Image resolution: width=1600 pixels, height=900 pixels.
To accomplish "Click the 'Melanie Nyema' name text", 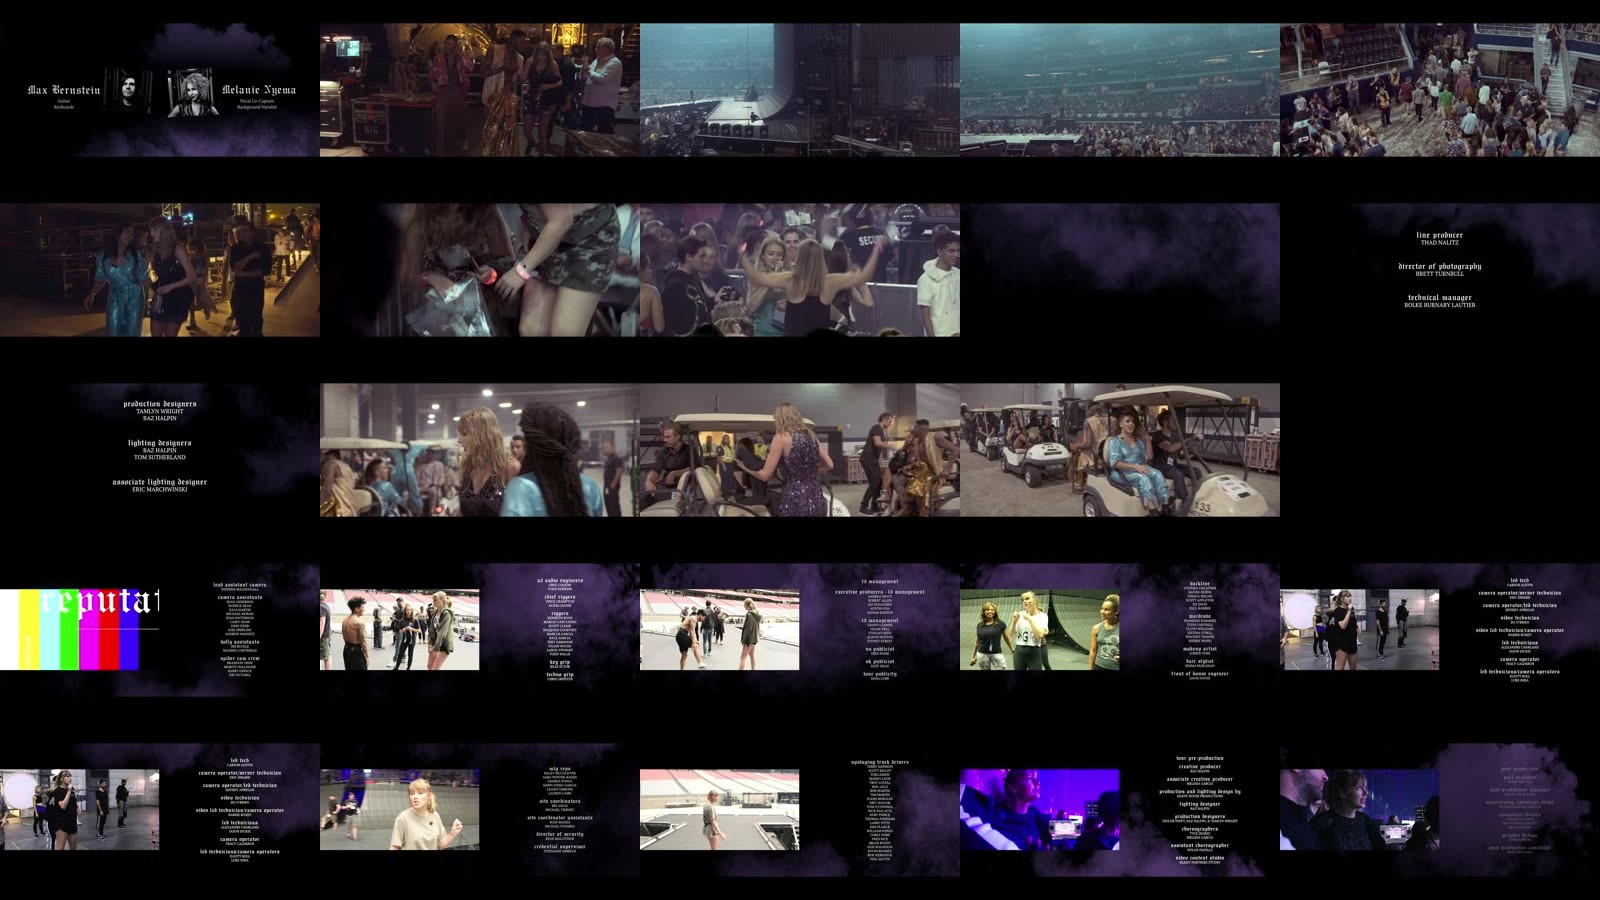I will tap(259, 90).
